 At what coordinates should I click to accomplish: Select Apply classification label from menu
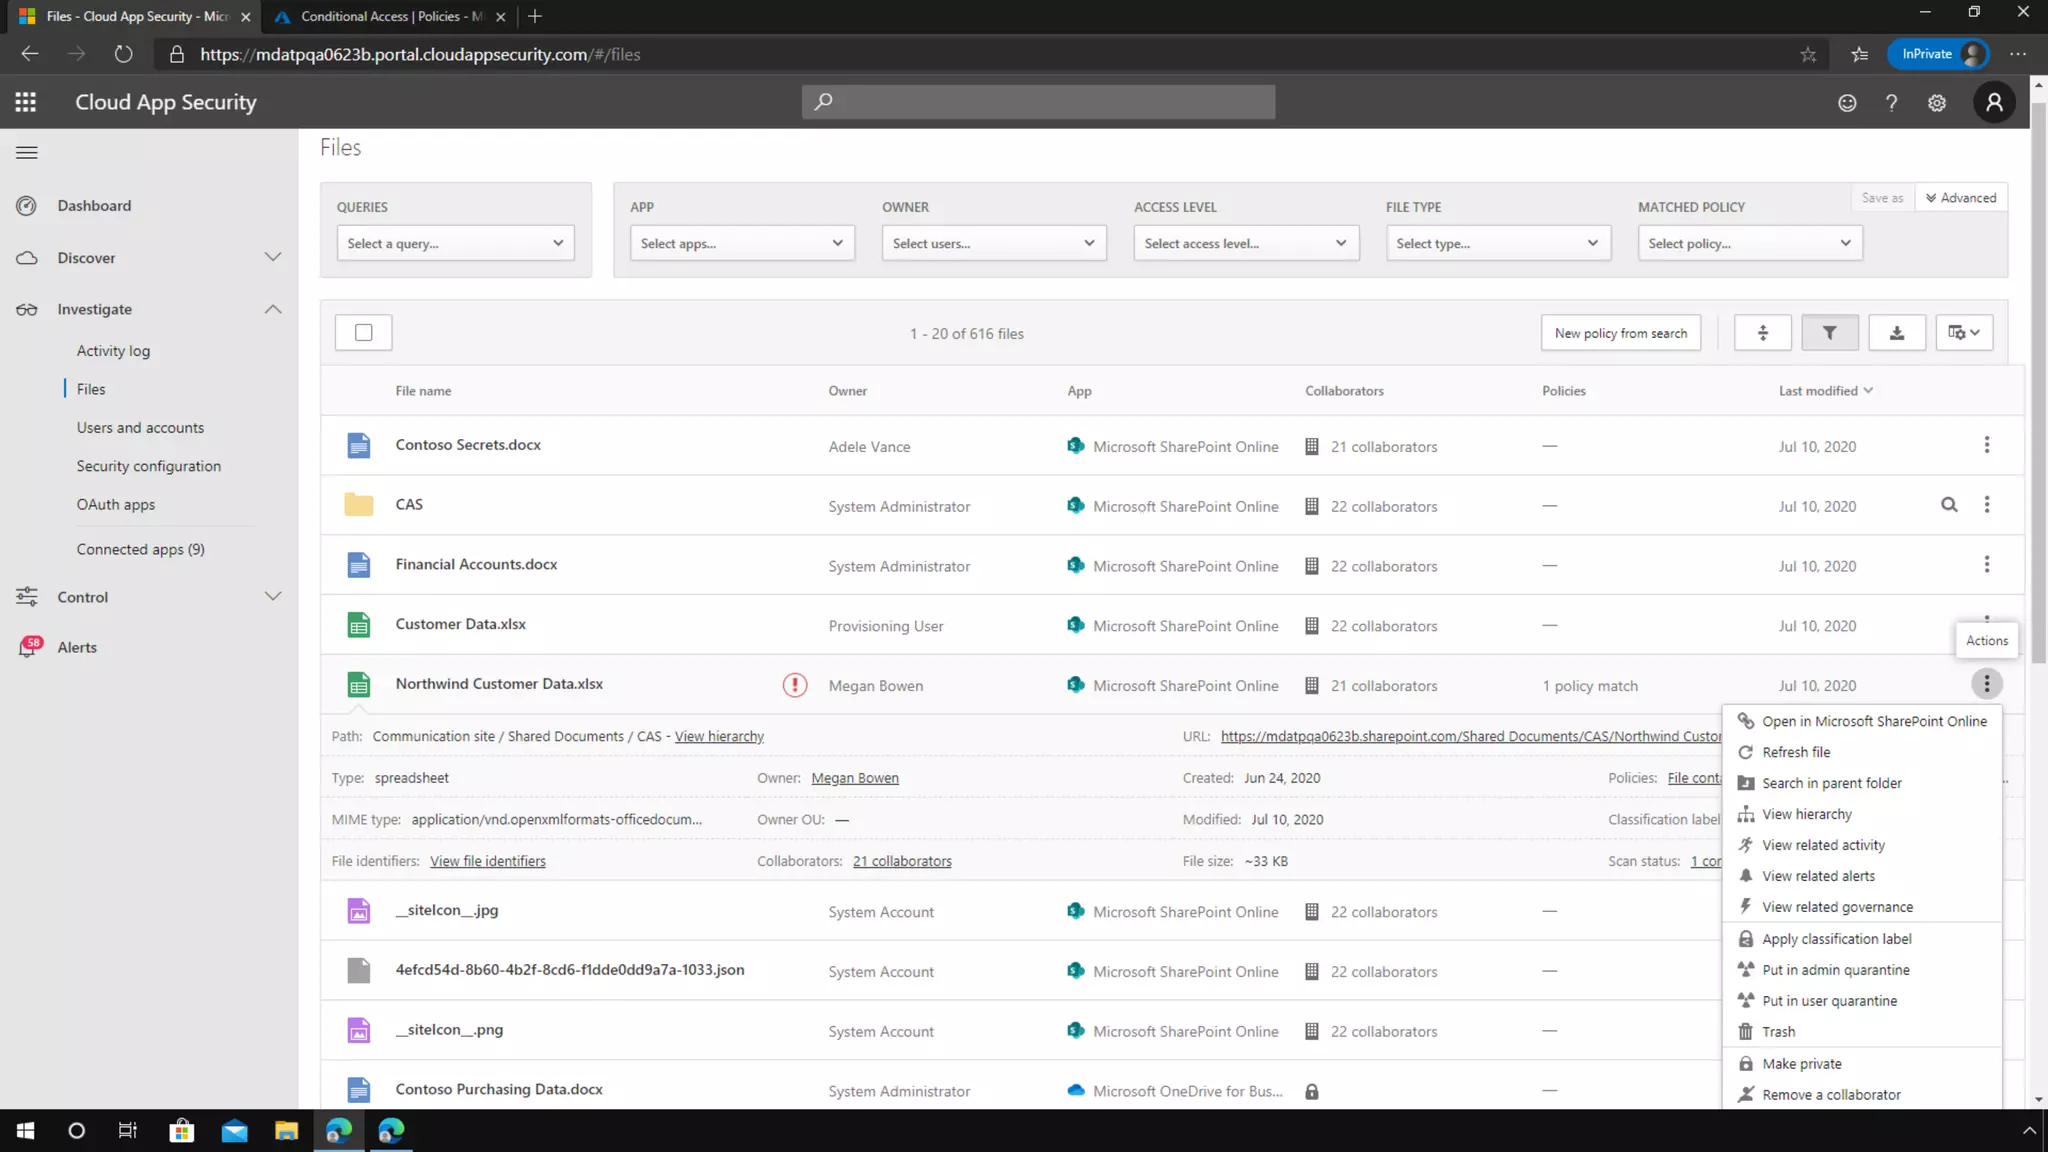[x=1836, y=939]
